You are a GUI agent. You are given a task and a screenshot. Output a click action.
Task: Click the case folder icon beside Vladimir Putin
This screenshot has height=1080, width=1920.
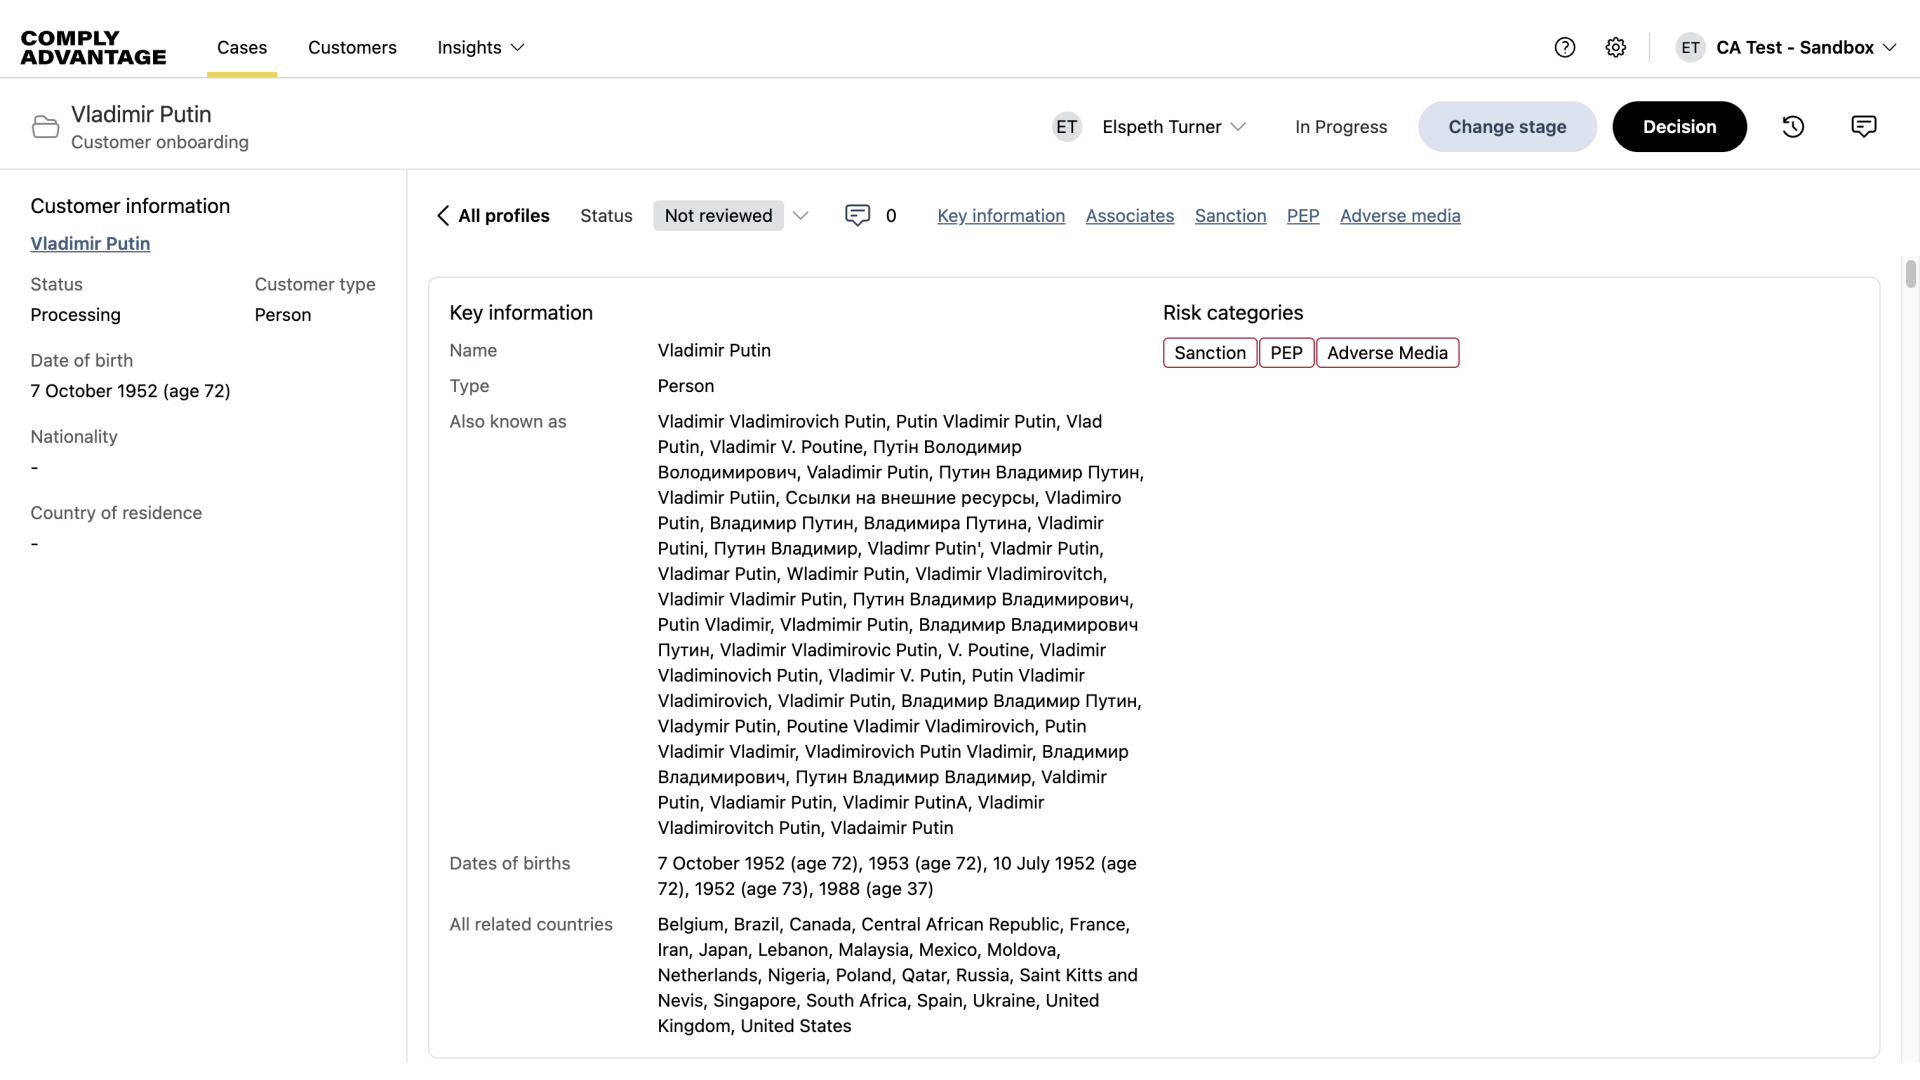(x=44, y=126)
